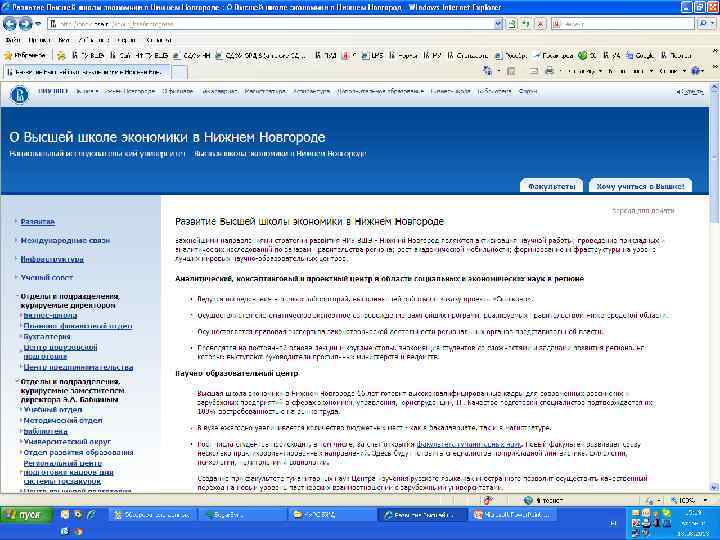This screenshot has height=540, width=720.
Task: Click the Refresh page icon
Action: [526, 24]
